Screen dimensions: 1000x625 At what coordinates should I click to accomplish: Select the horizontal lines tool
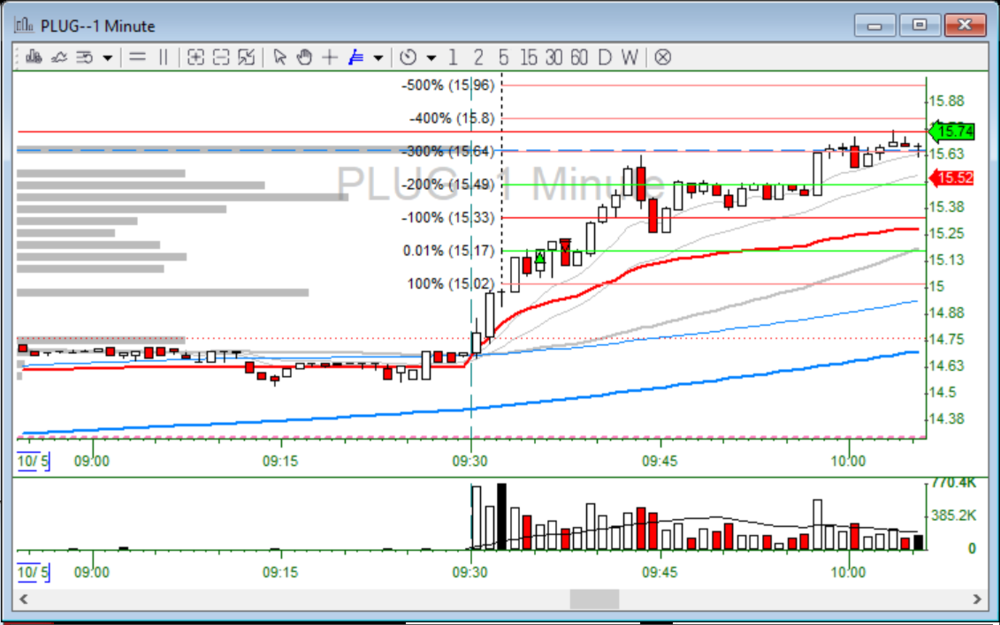coord(138,57)
